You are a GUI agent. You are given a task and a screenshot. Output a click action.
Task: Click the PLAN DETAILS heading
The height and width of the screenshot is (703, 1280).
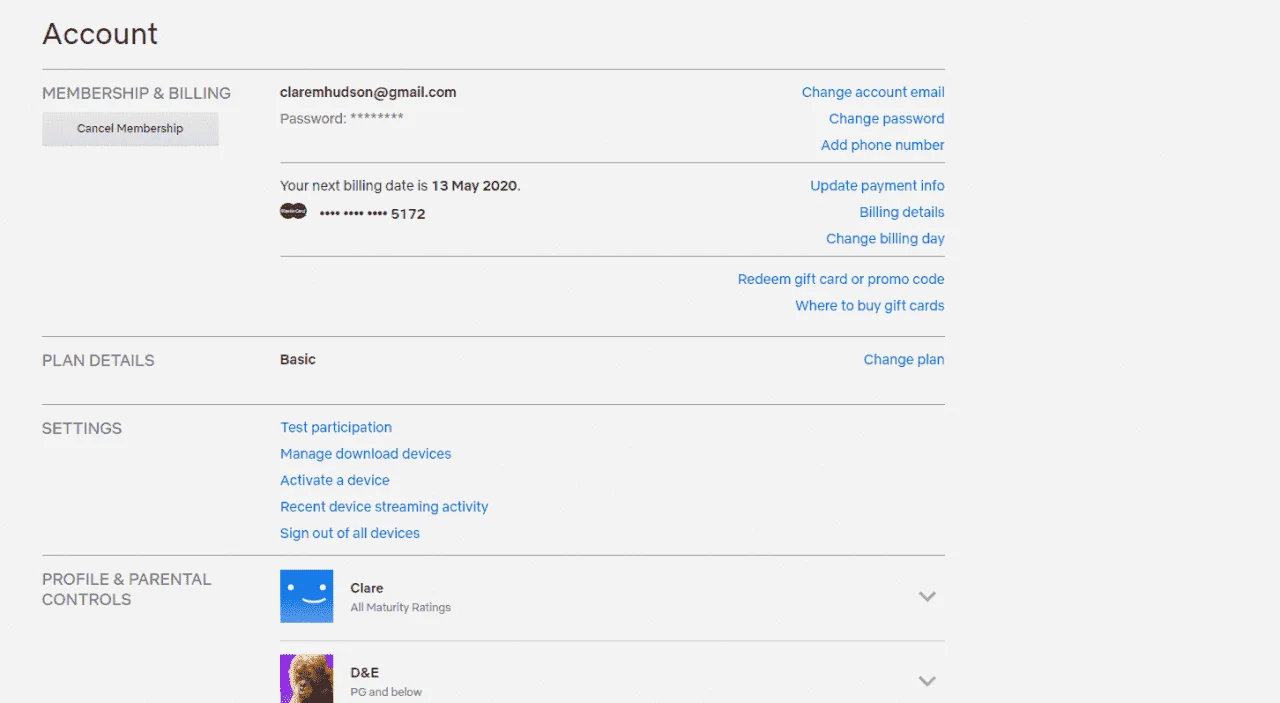(x=98, y=361)
